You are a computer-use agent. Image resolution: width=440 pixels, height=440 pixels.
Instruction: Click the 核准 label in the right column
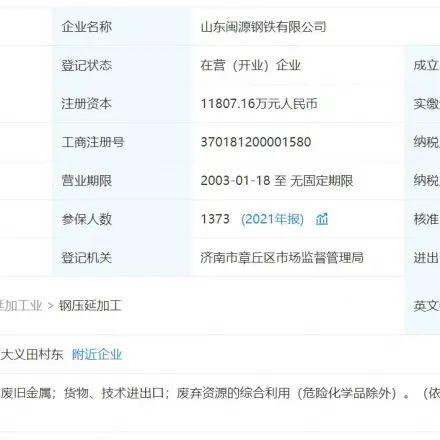pos(426,219)
